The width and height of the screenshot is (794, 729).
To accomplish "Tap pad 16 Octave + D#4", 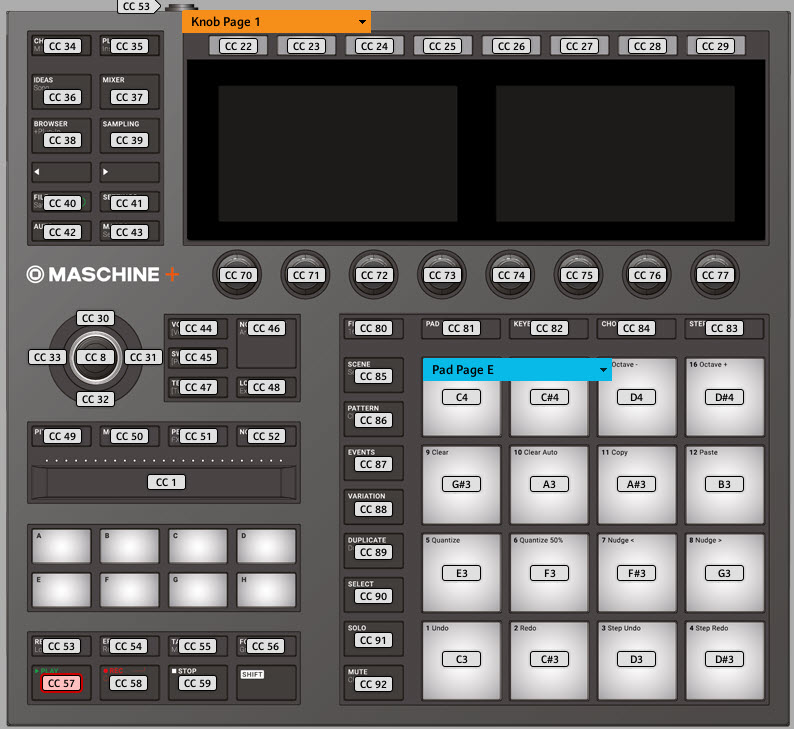I will pos(725,397).
